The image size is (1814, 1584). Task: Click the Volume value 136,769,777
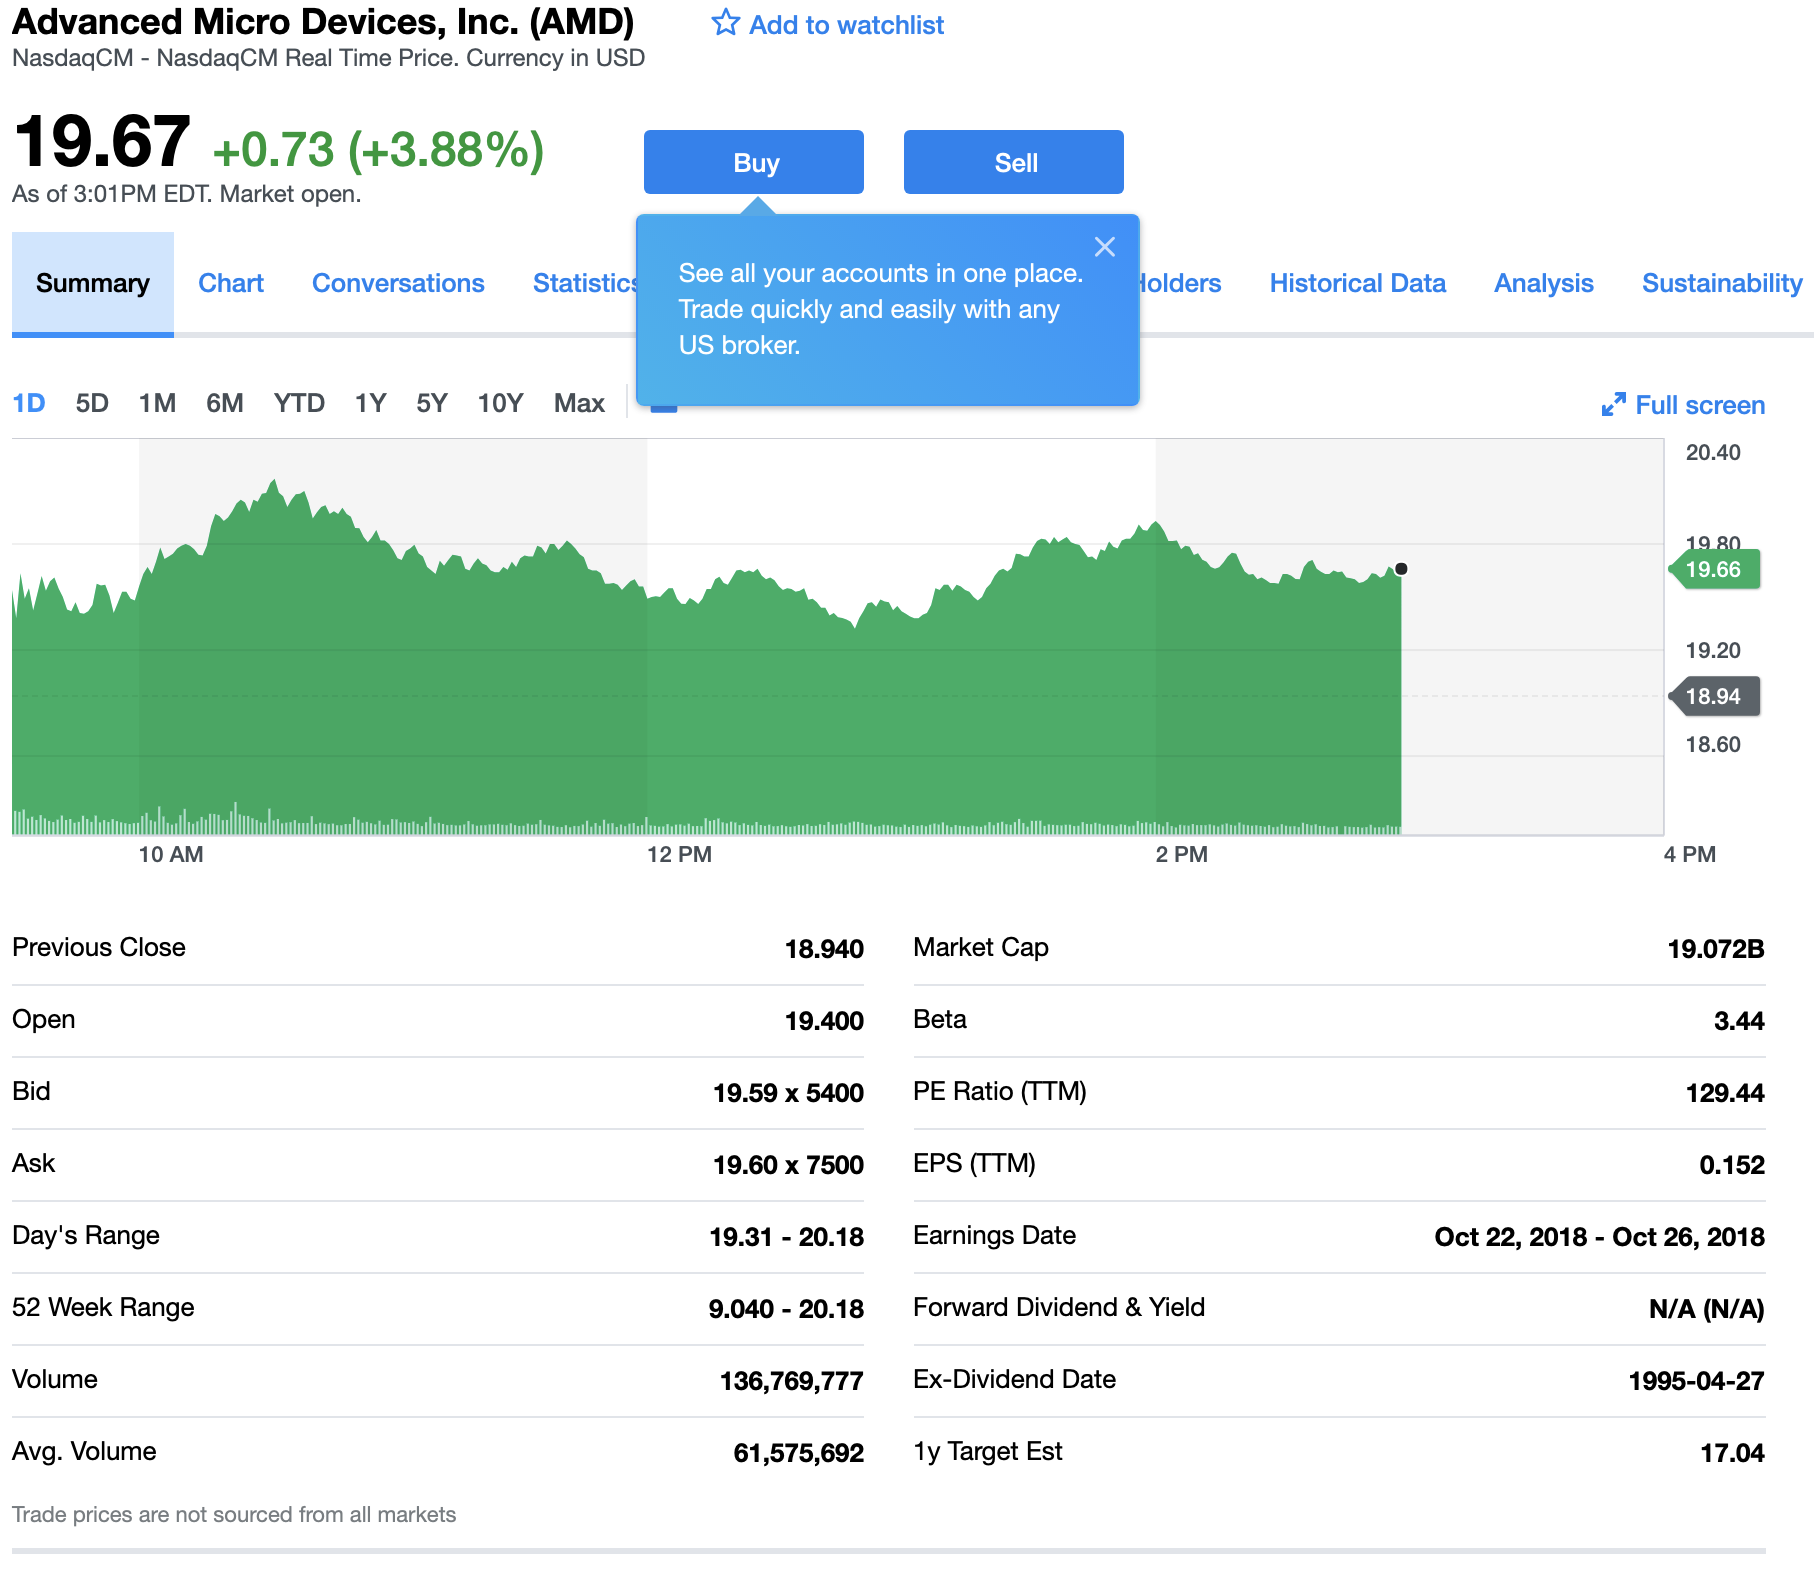click(791, 1381)
